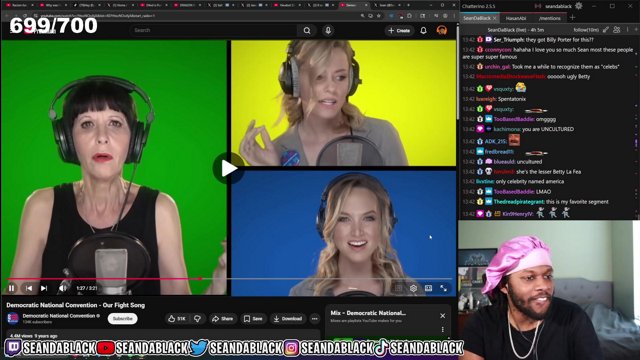
Task: Click username TooBasedBaddie saying omgggg
Action: [513, 119]
